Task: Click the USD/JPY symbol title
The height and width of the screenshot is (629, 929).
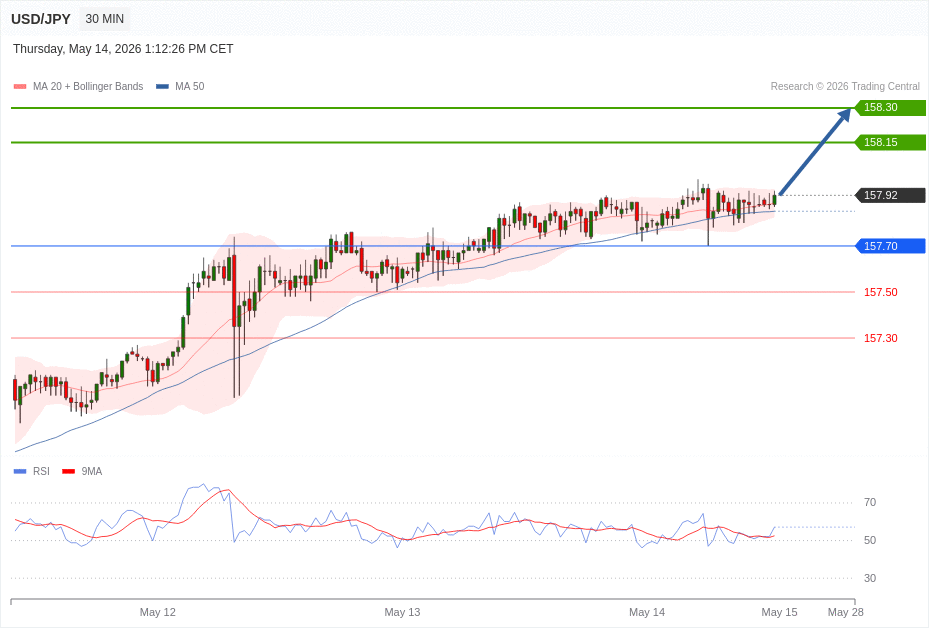Action: 41,20
